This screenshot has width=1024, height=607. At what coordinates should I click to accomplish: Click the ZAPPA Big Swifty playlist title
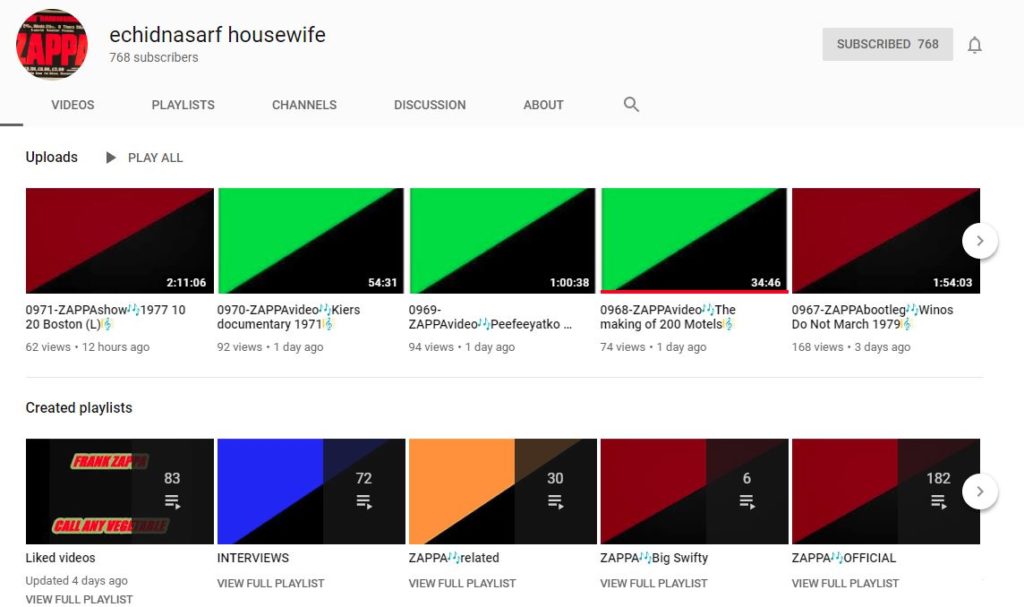(x=654, y=557)
